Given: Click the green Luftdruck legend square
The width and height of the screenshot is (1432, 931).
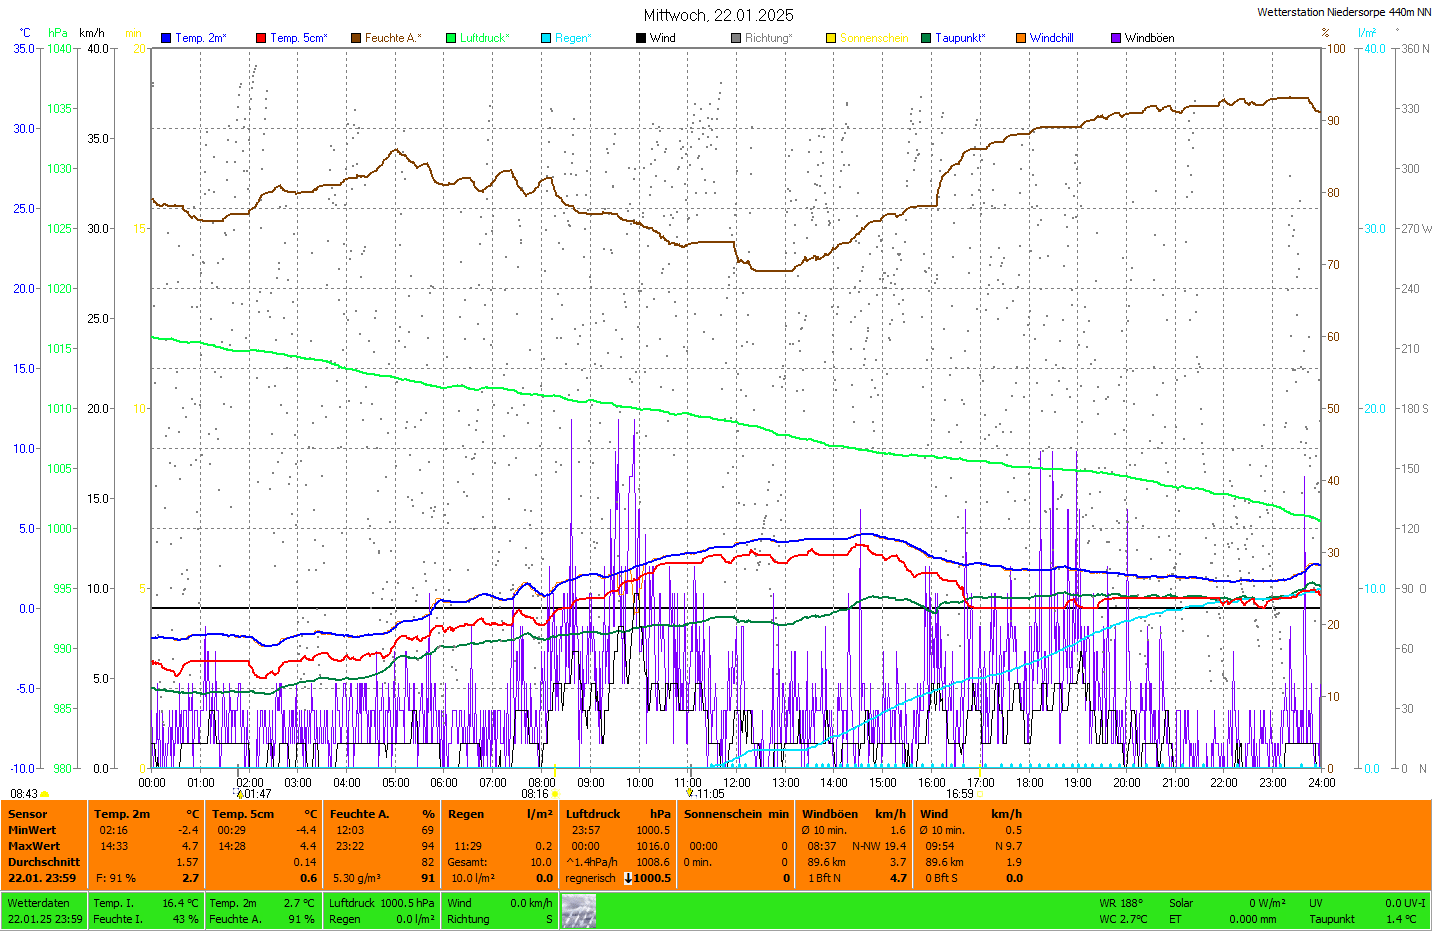Looking at the screenshot, I should point(451,38).
